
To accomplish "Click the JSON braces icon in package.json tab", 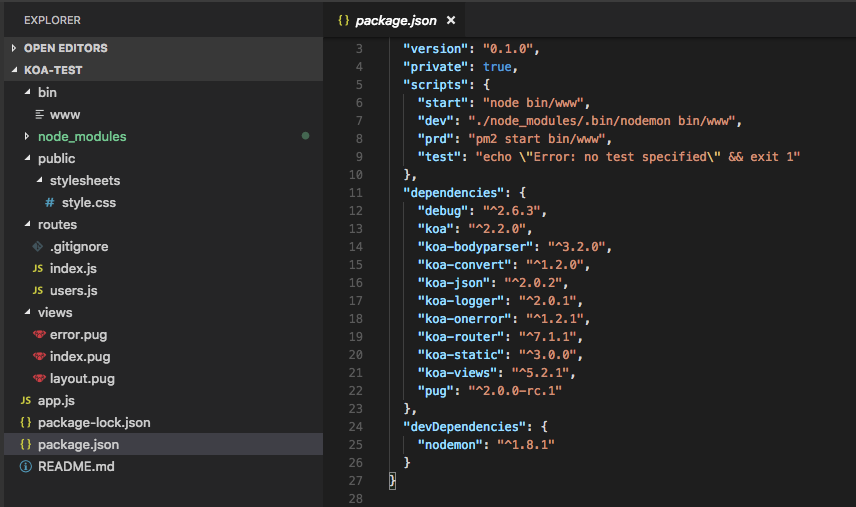I will [x=343, y=20].
